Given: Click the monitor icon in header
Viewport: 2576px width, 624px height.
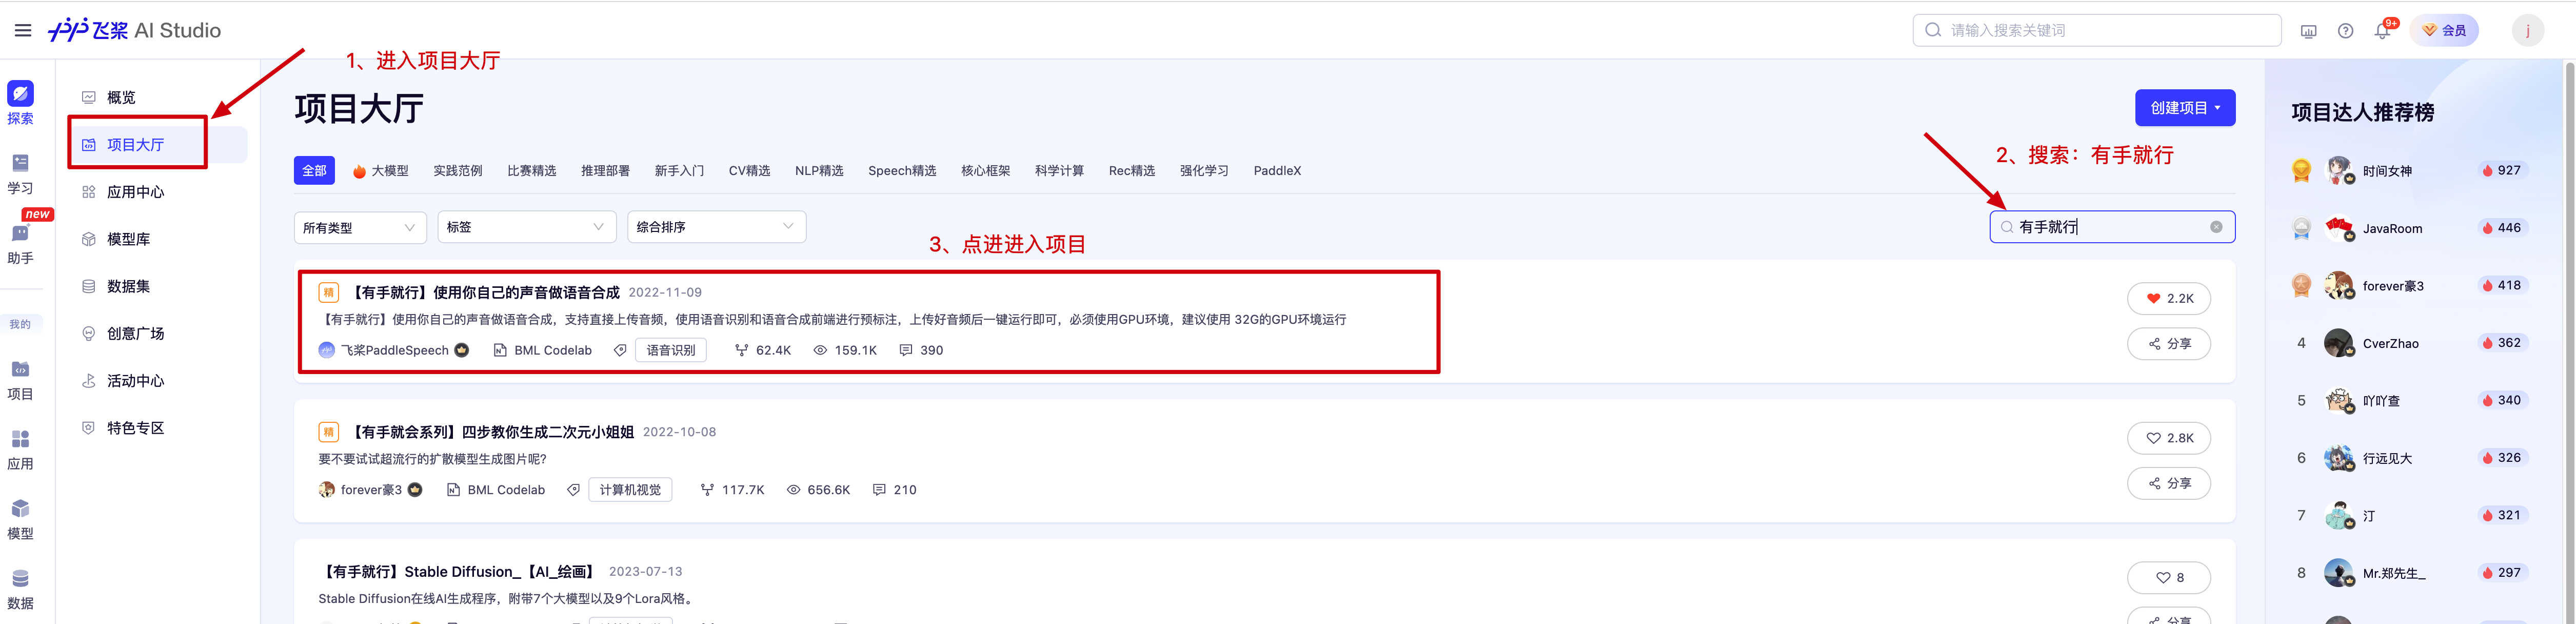Looking at the screenshot, I should point(2308,31).
